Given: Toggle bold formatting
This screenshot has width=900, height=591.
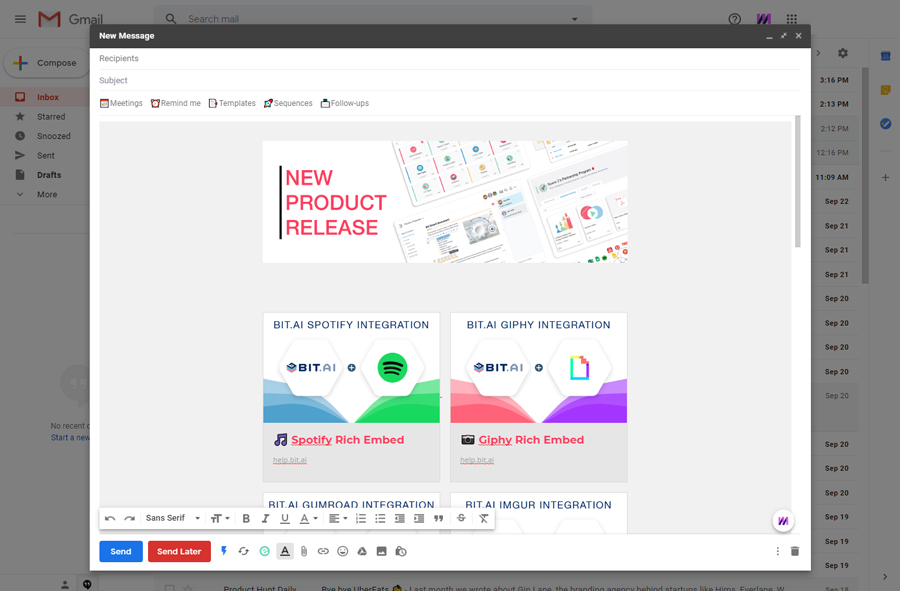Looking at the screenshot, I should click(x=245, y=519).
